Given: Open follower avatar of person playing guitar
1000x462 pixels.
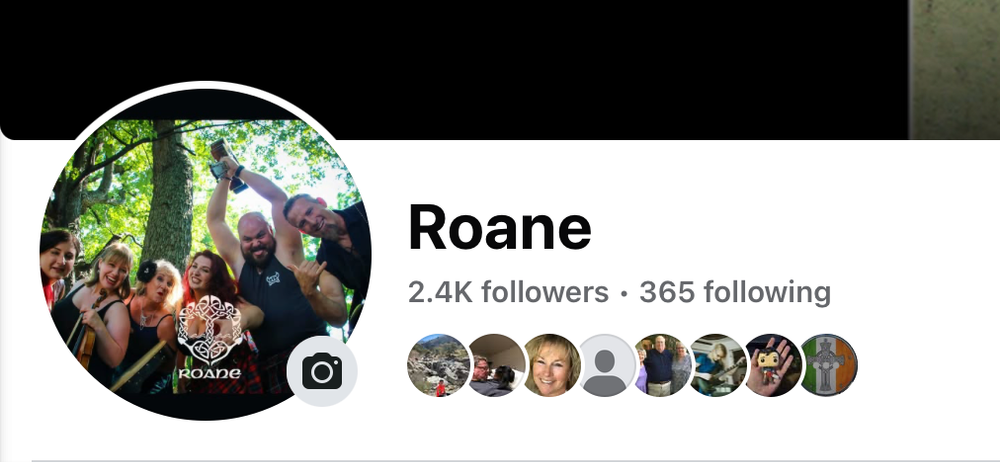Looking at the screenshot, I should coord(717,365).
